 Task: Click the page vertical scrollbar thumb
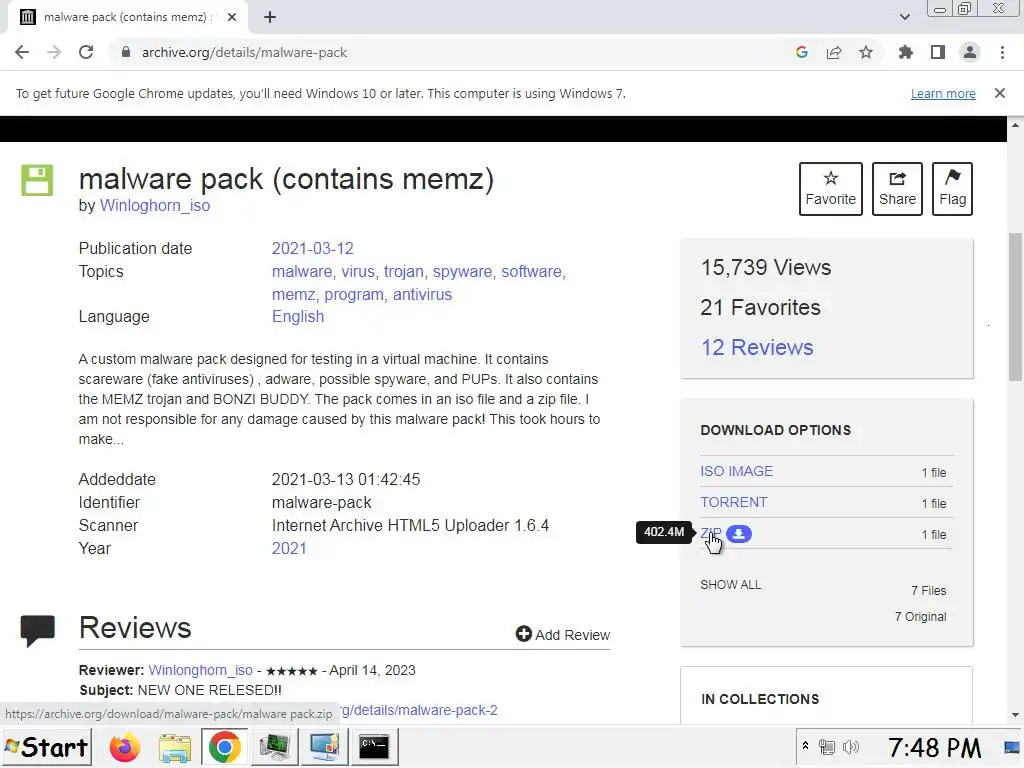tap(1015, 306)
